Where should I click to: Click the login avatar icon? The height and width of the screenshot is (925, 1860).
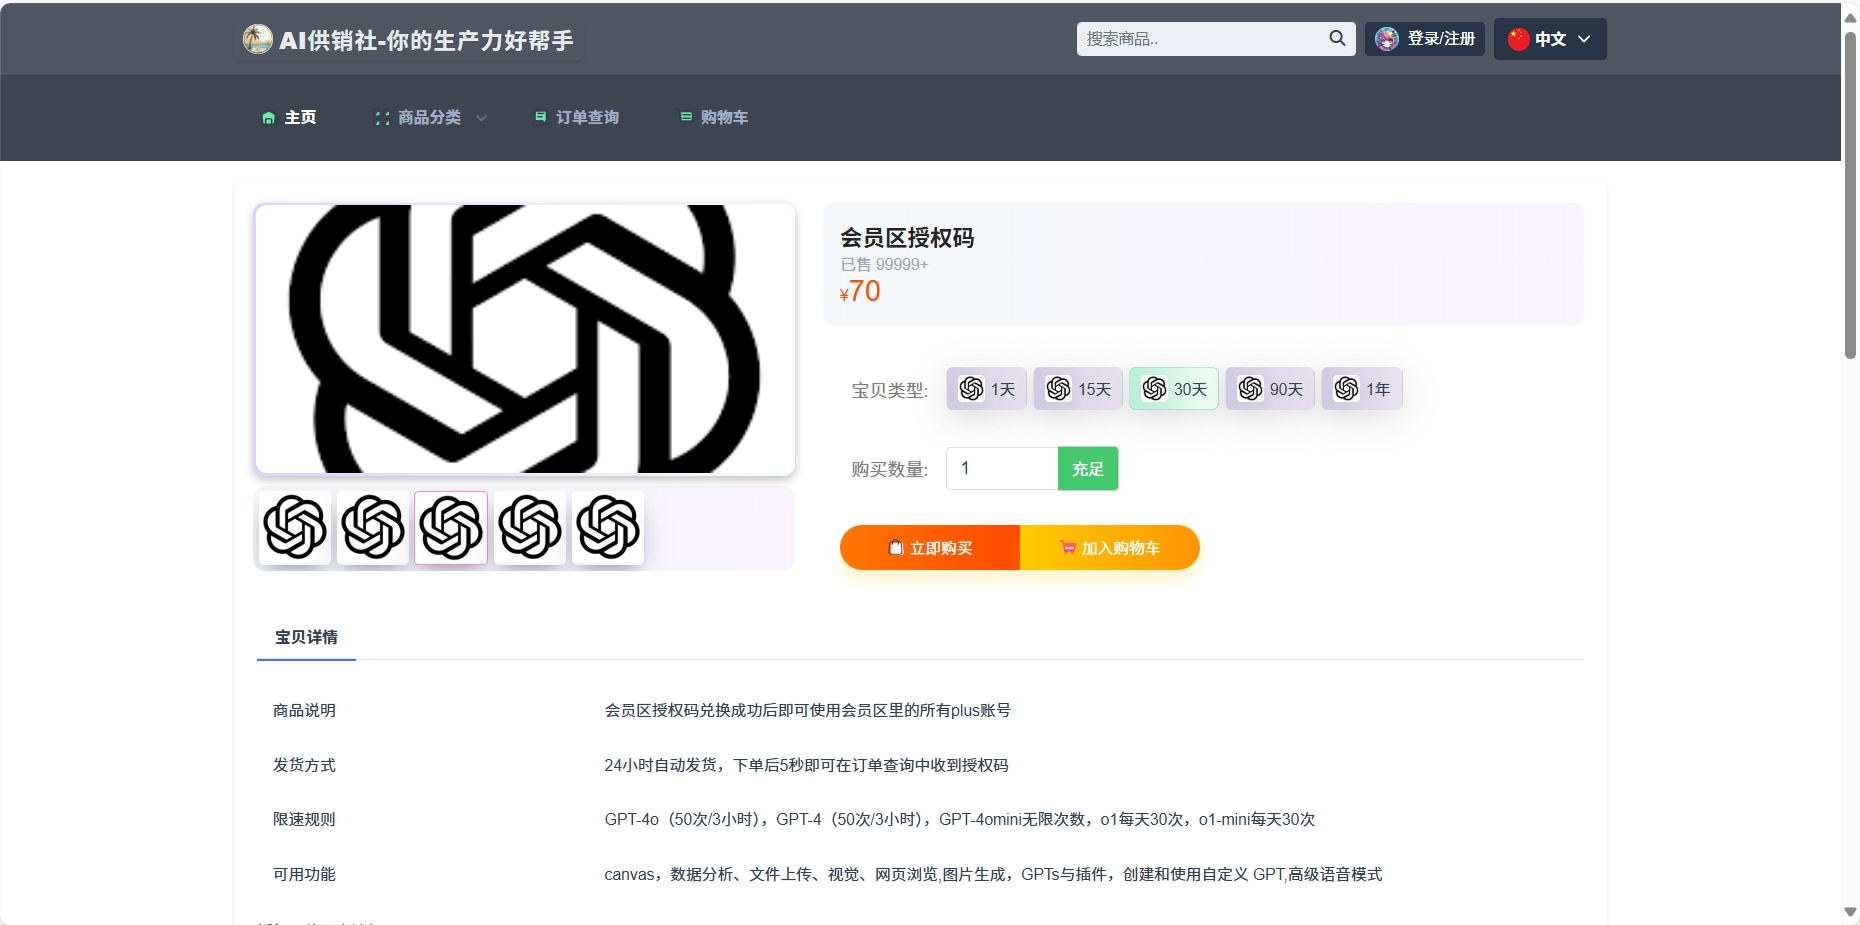click(x=1387, y=39)
